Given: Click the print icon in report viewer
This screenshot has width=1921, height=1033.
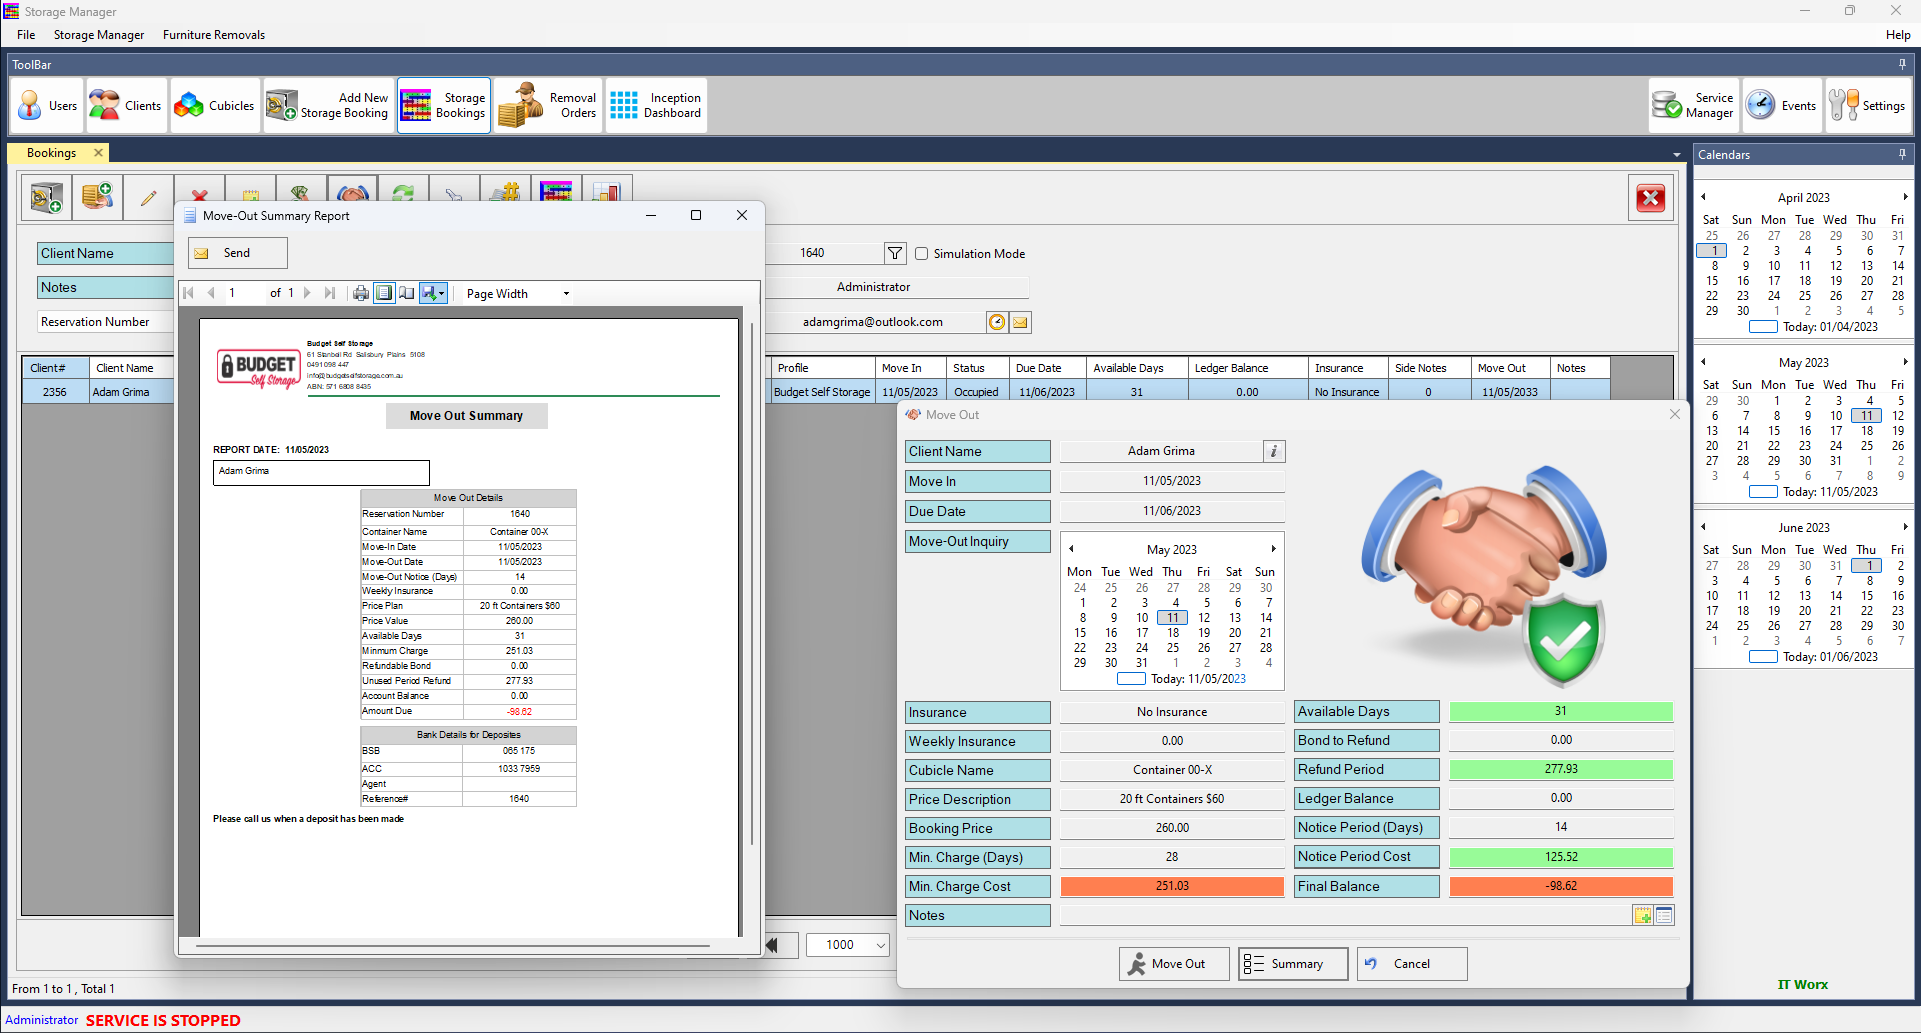Looking at the screenshot, I should (x=361, y=293).
